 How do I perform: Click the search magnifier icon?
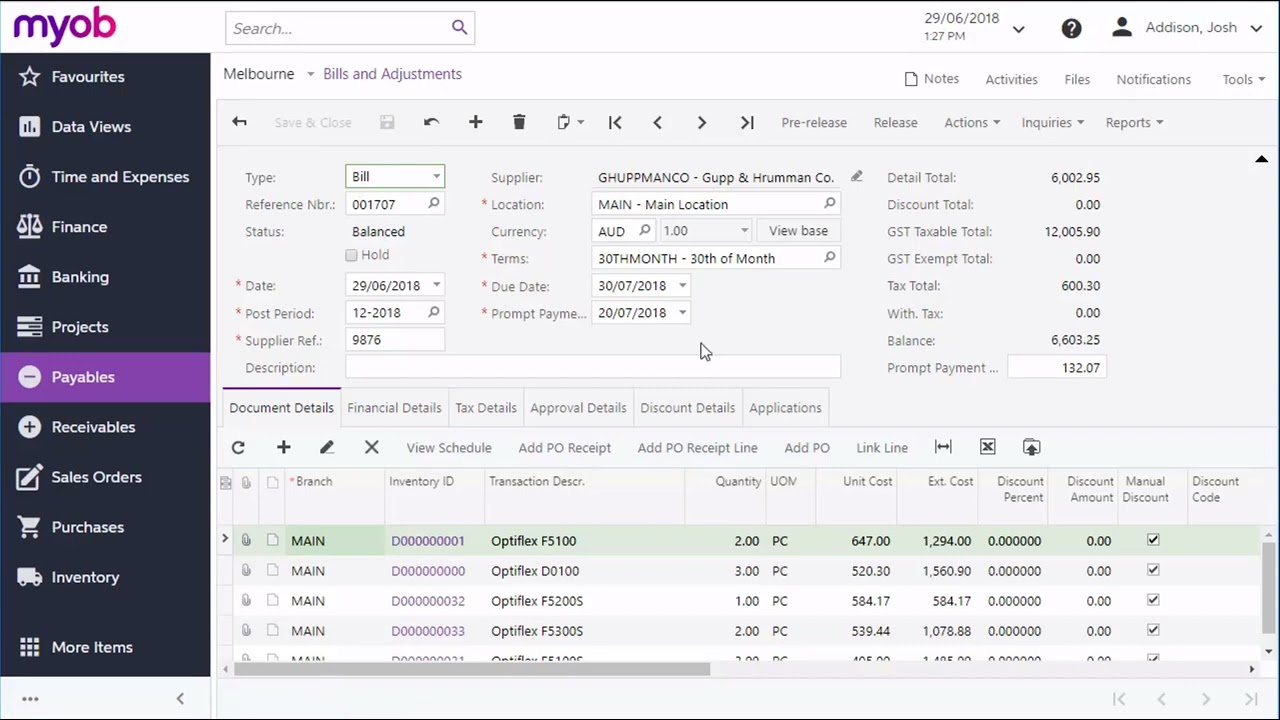click(459, 28)
